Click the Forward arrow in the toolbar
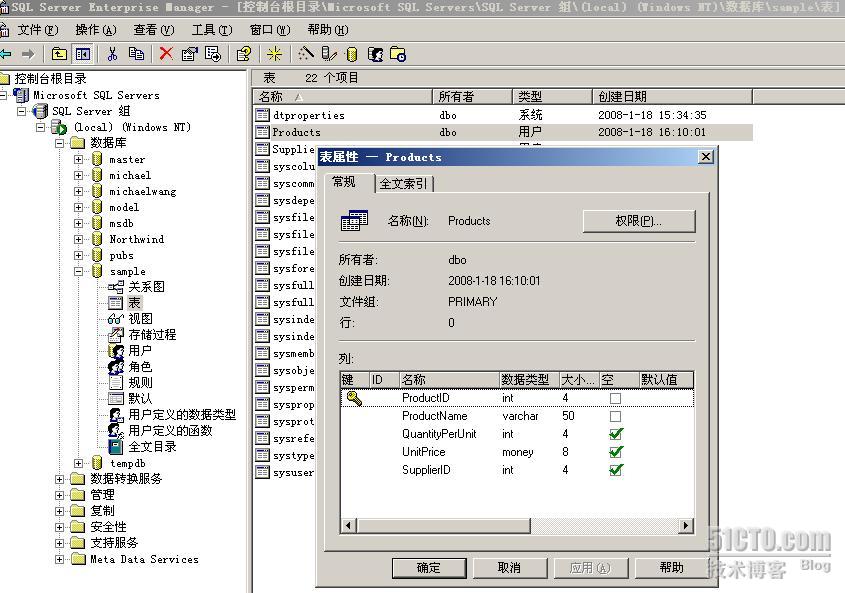Image resolution: width=845 pixels, height=593 pixels. 28,54
